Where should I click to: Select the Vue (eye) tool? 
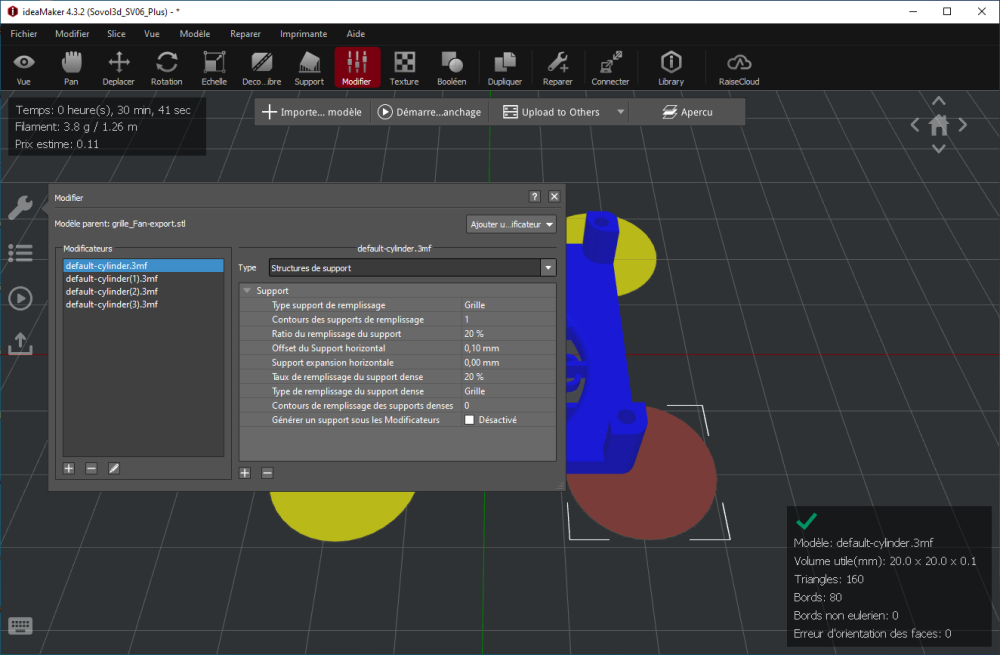pos(24,68)
